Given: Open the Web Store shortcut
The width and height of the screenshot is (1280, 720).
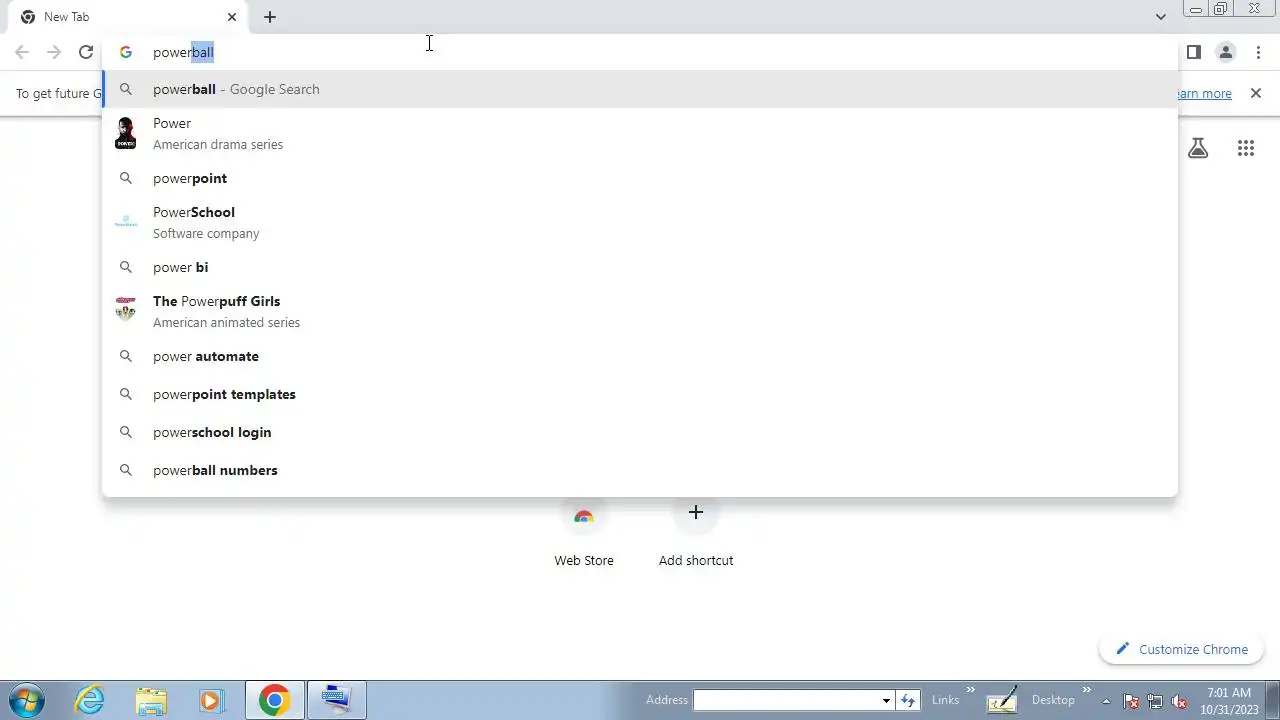Looking at the screenshot, I should (x=584, y=534).
